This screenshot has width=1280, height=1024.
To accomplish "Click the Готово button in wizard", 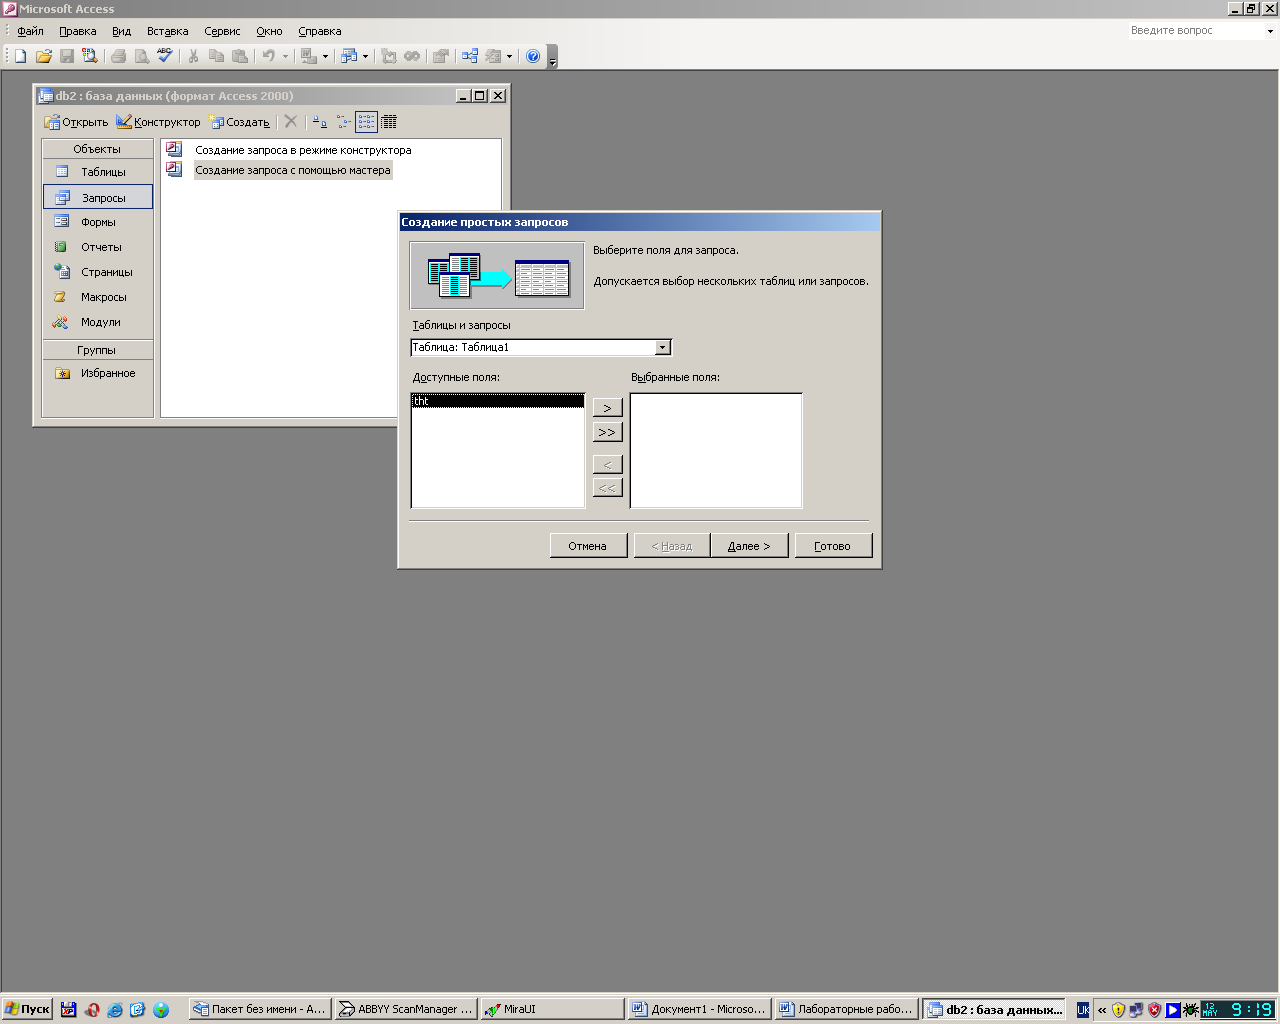I will (x=833, y=546).
